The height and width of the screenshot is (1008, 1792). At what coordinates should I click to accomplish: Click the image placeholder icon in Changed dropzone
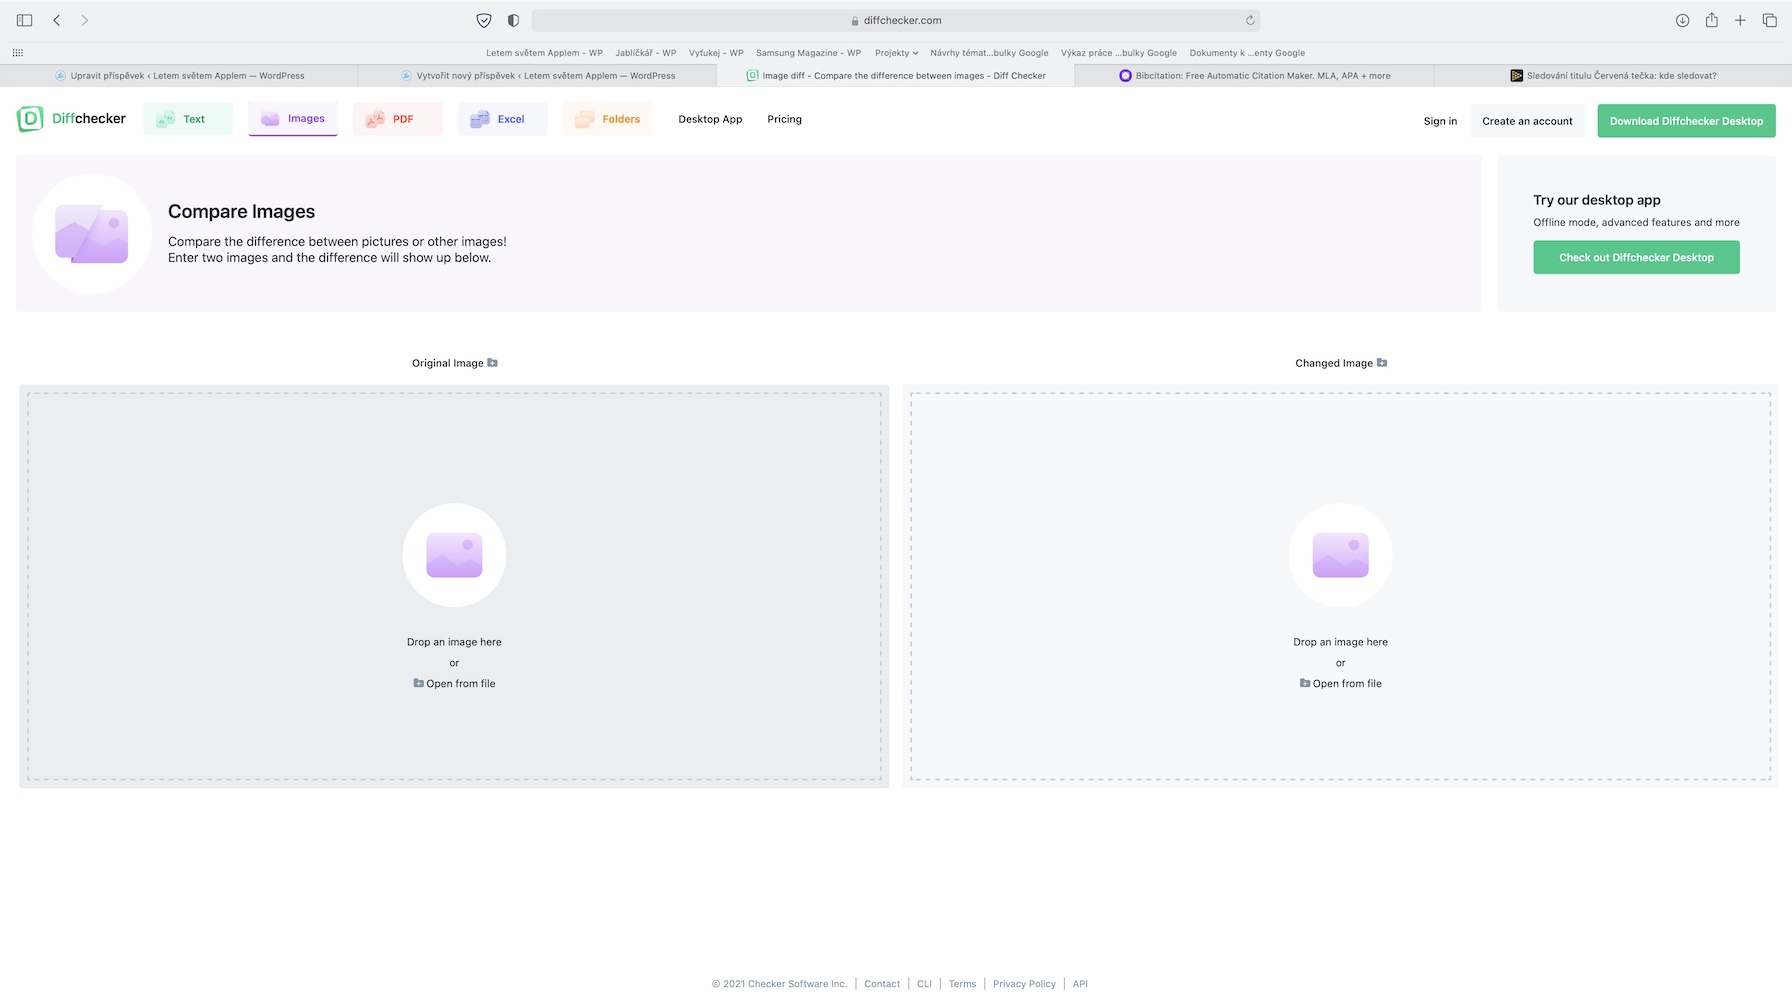1340,555
